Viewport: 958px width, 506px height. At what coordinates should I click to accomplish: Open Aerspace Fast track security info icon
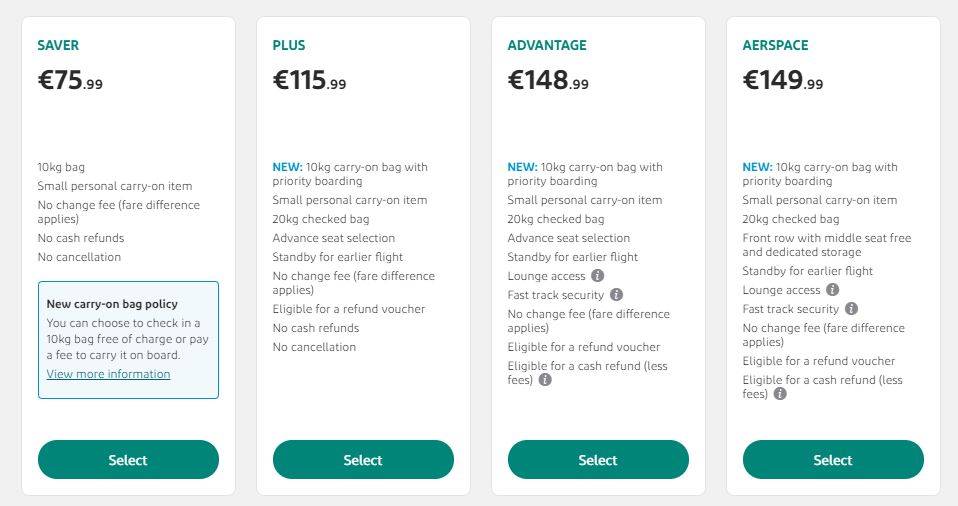852,309
